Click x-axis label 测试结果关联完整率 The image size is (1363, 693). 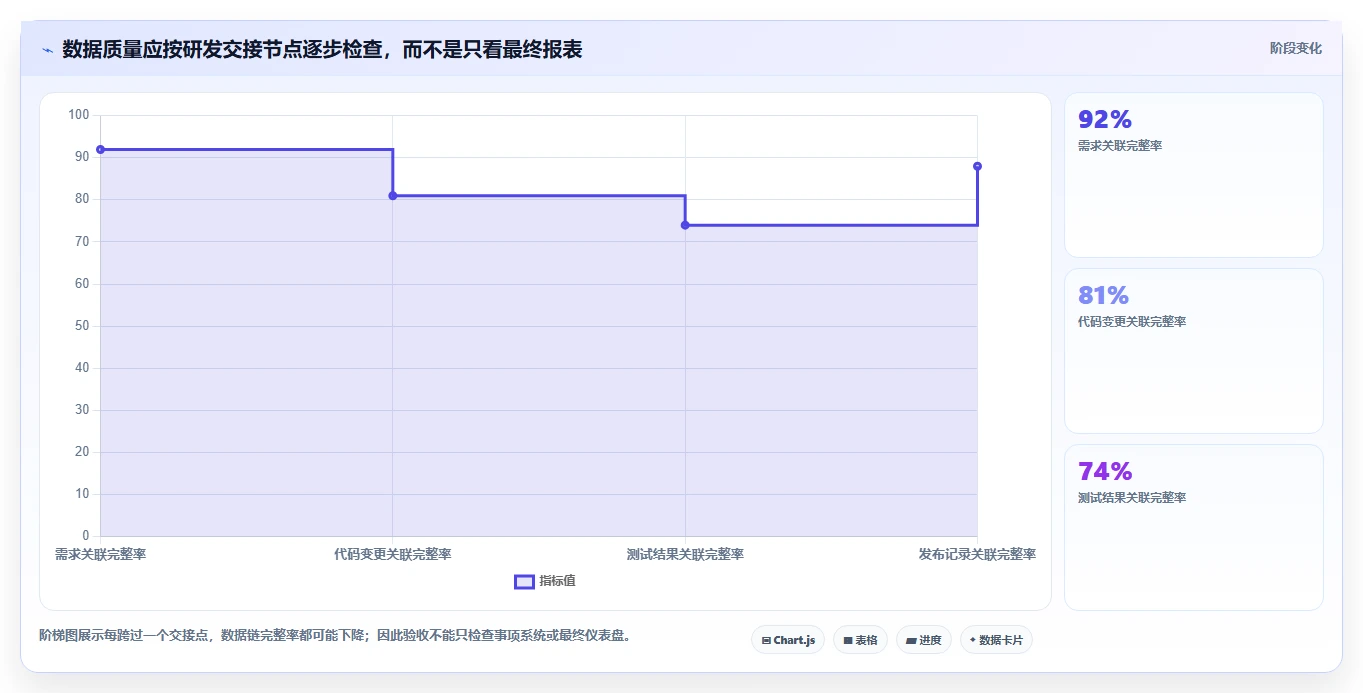point(685,554)
